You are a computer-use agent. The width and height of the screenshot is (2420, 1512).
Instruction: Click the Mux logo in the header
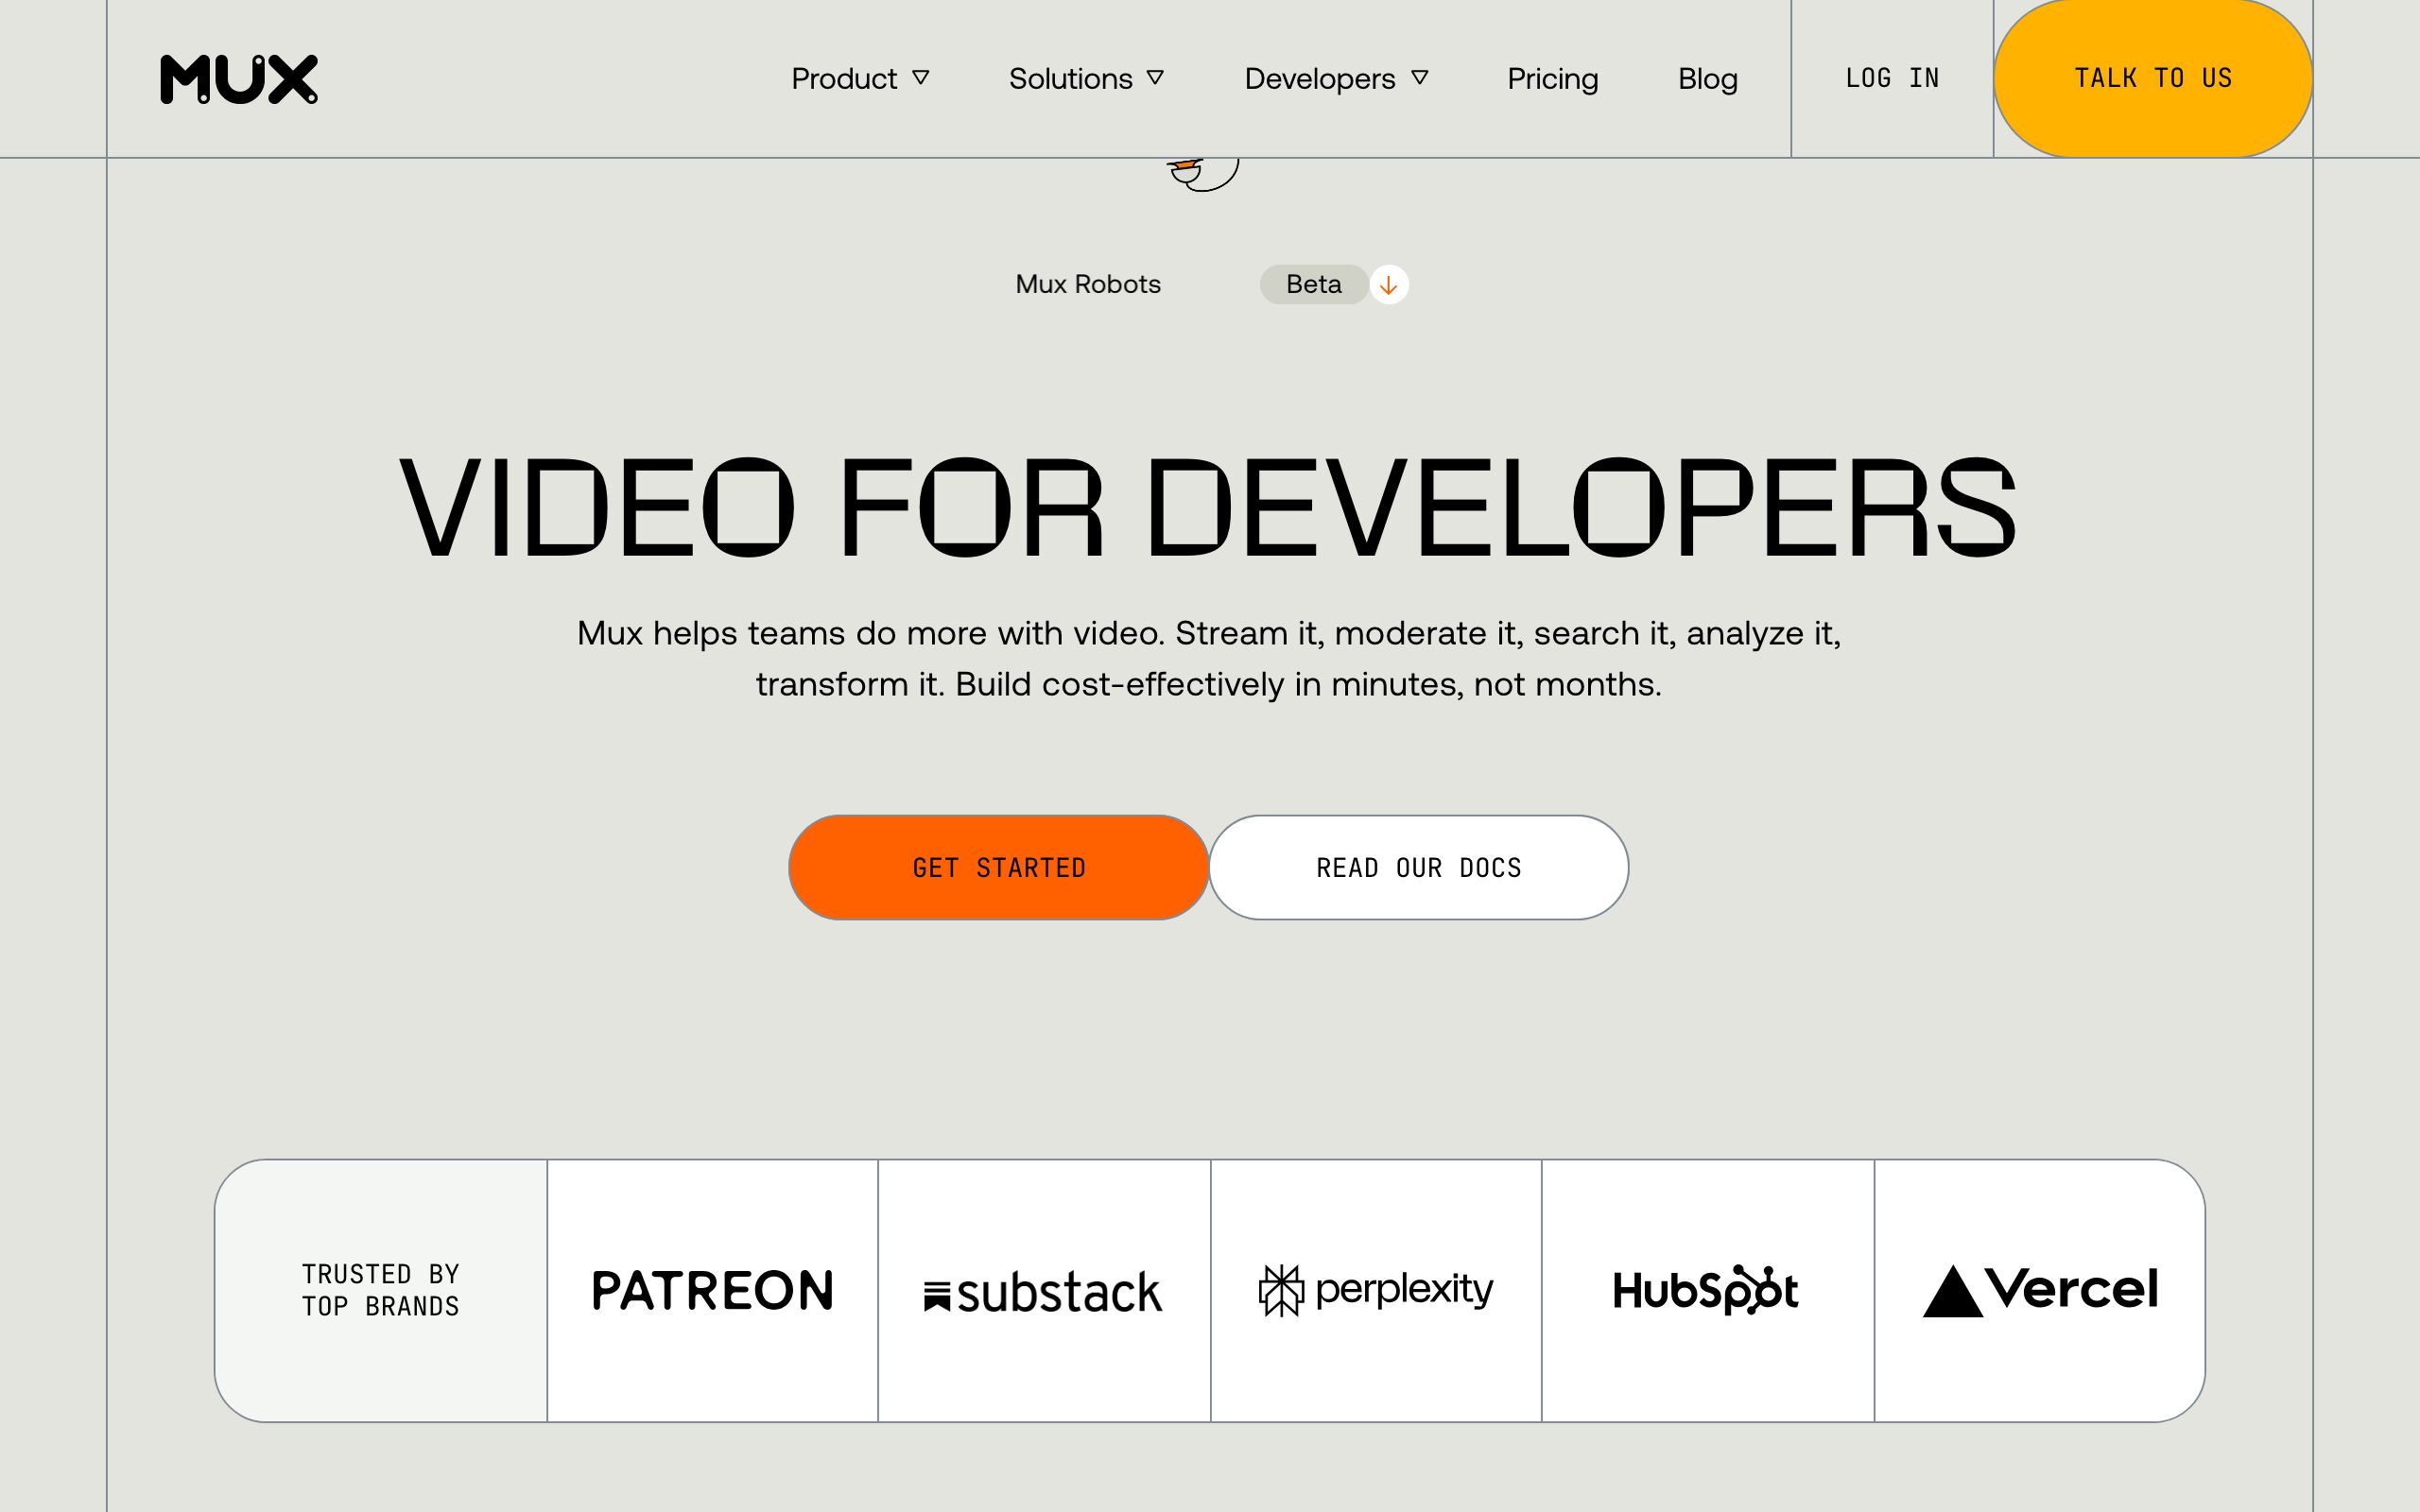pos(239,79)
